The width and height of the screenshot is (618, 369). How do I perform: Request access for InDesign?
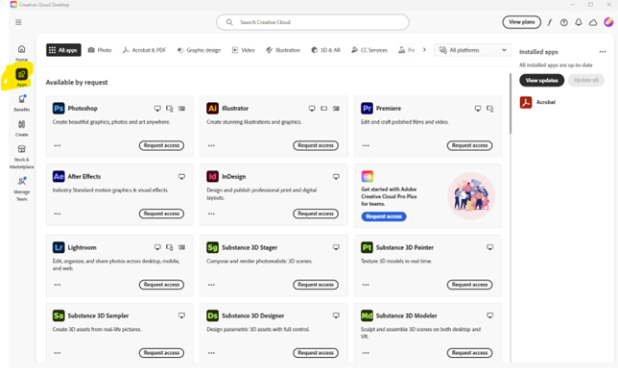[x=316, y=214]
